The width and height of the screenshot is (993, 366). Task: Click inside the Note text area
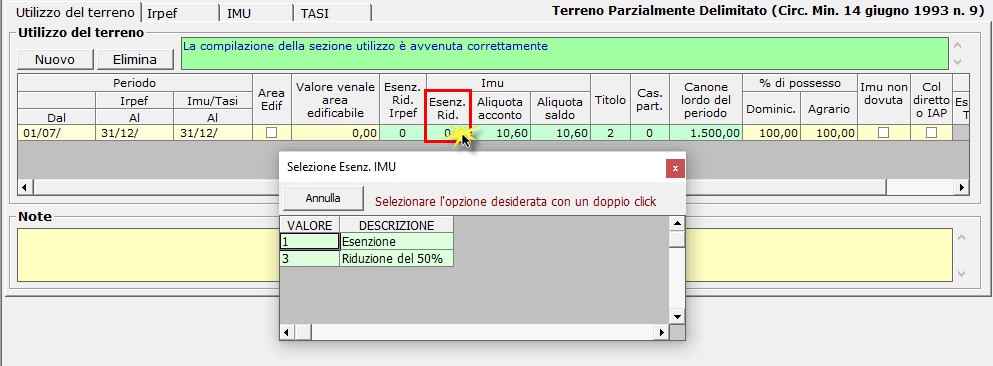484,255
